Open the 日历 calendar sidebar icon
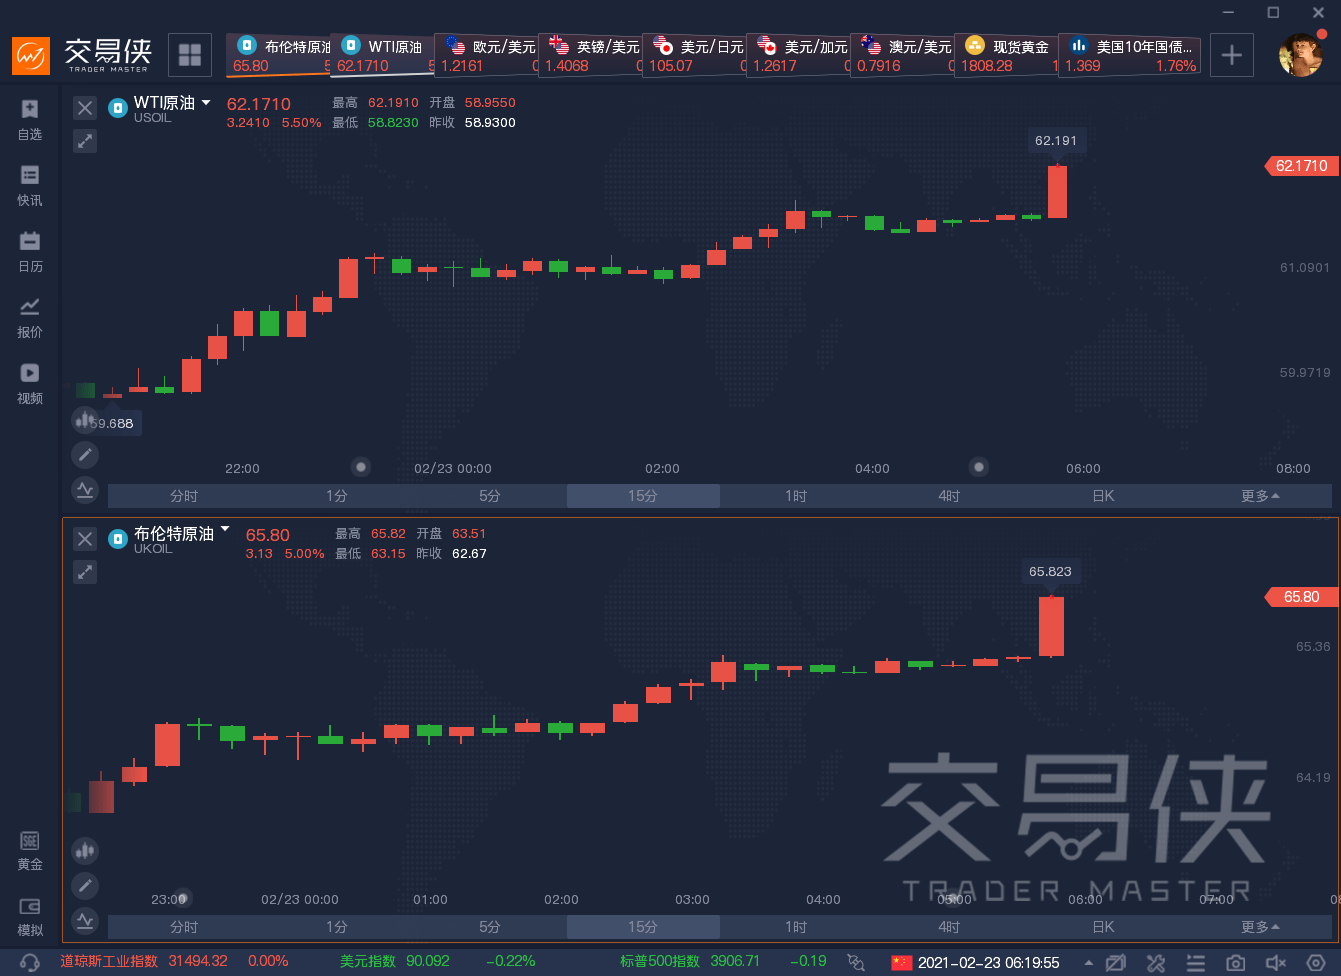The image size is (1341, 976). (x=30, y=251)
